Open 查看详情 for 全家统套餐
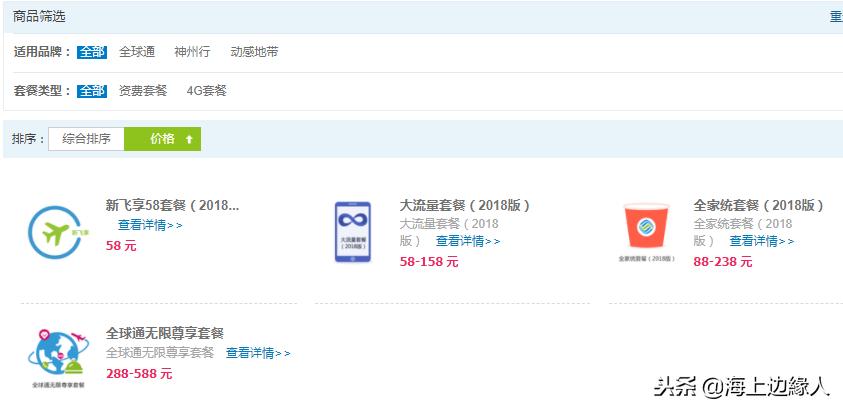 pyautogui.click(x=761, y=241)
